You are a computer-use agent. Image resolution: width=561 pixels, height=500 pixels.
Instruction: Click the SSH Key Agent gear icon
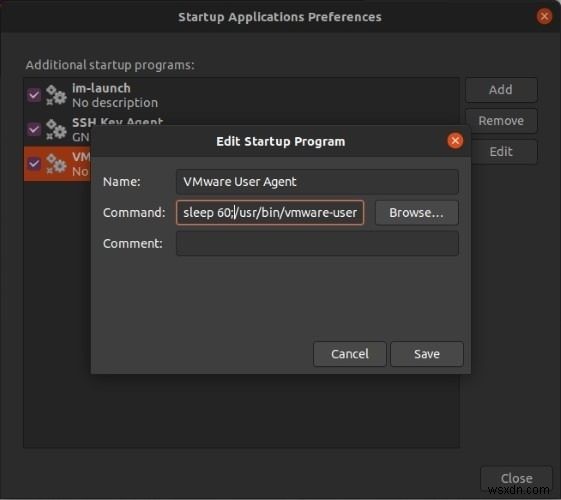pyautogui.click(x=56, y=129)
